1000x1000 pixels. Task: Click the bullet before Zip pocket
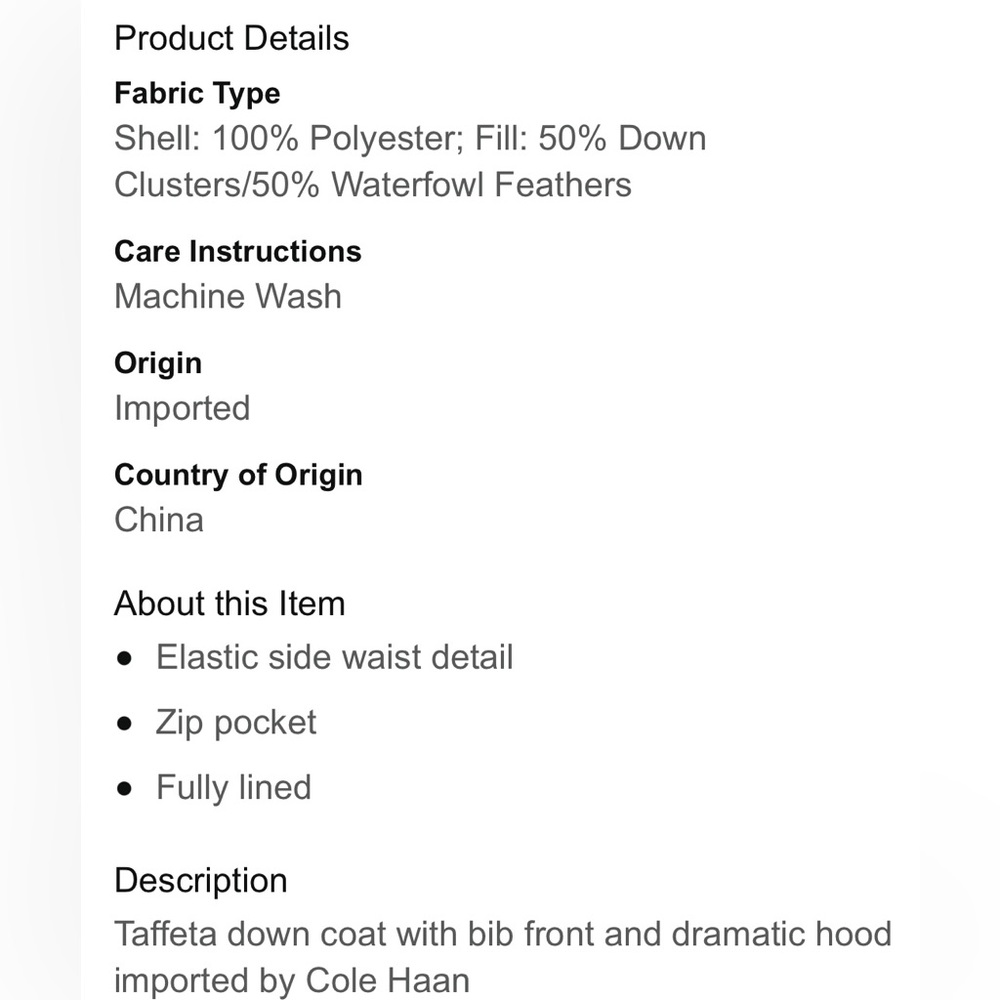point(124,724)
